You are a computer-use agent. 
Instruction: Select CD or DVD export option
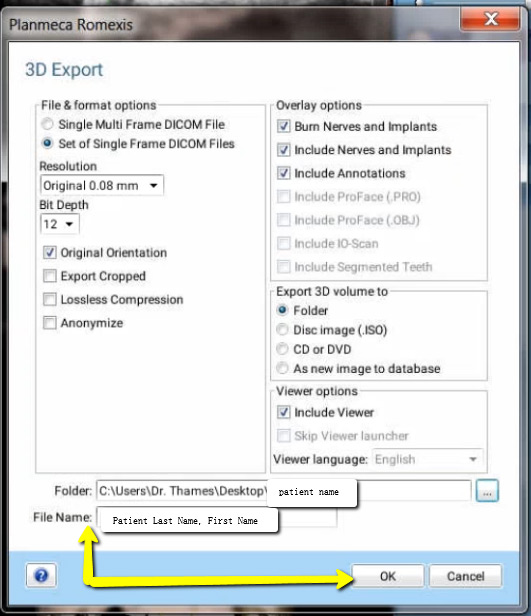click(x=282, y=349)
